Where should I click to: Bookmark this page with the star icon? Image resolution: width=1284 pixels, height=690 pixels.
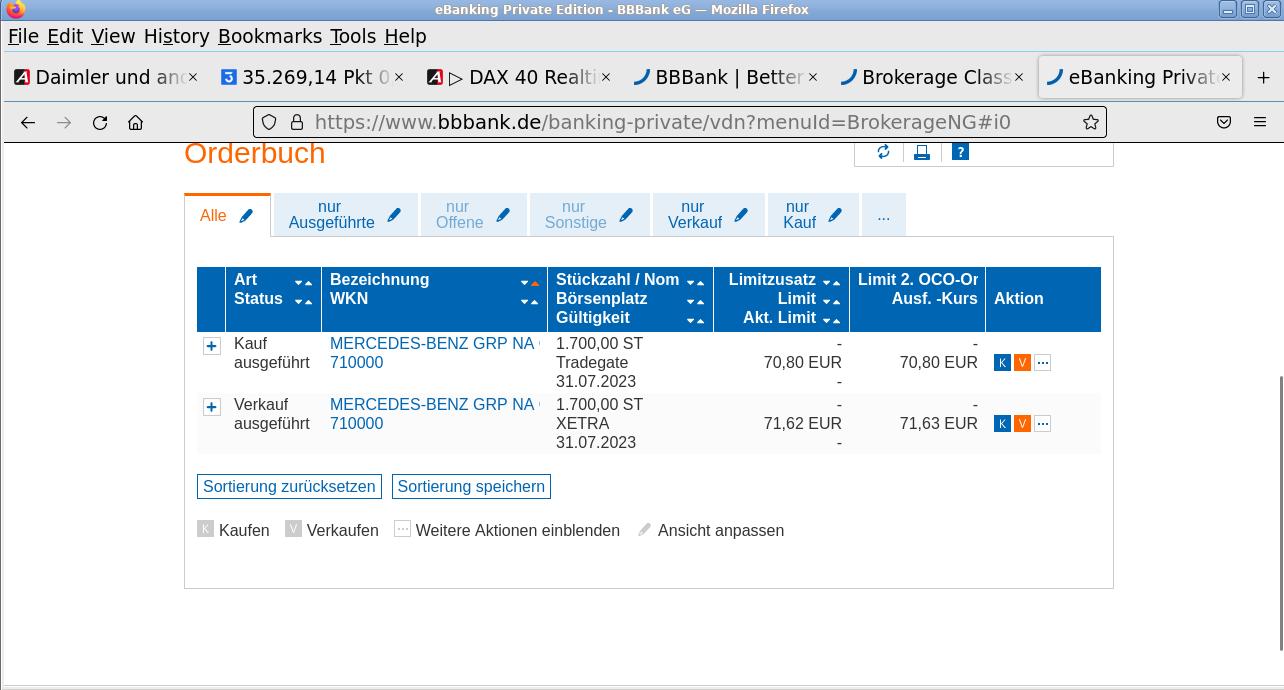coord(1090,122)
